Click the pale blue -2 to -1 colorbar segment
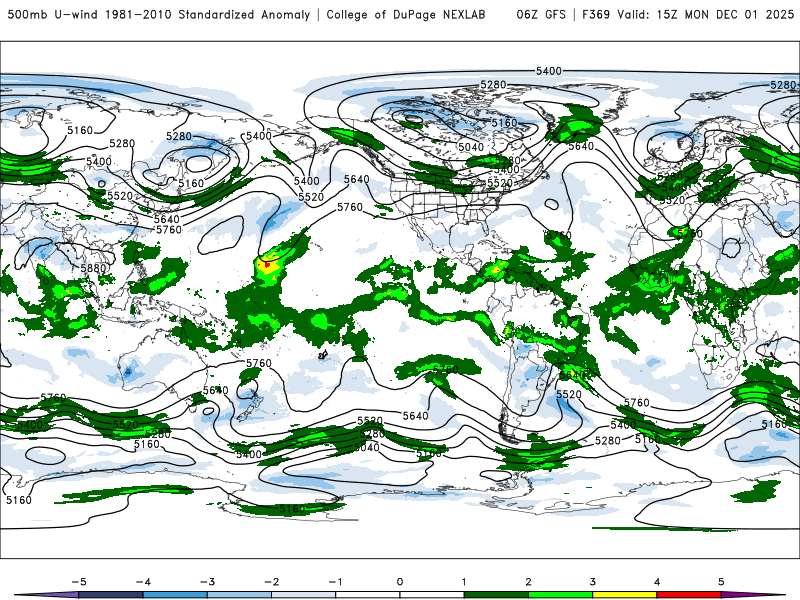Viewport: 800px width, 600px height. [x=304, y=595]
